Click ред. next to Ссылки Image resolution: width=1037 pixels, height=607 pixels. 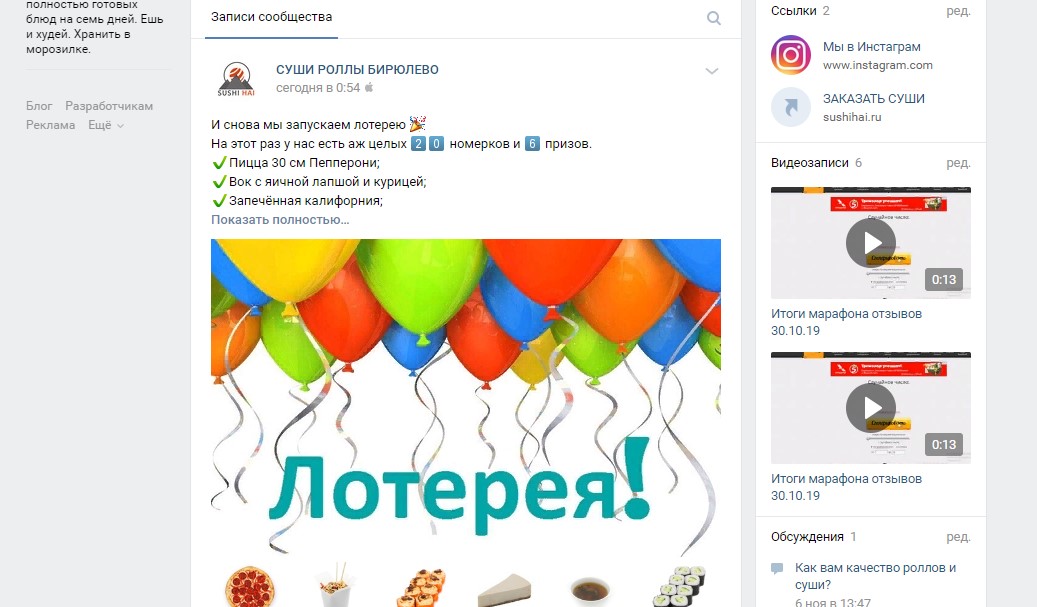958,11
